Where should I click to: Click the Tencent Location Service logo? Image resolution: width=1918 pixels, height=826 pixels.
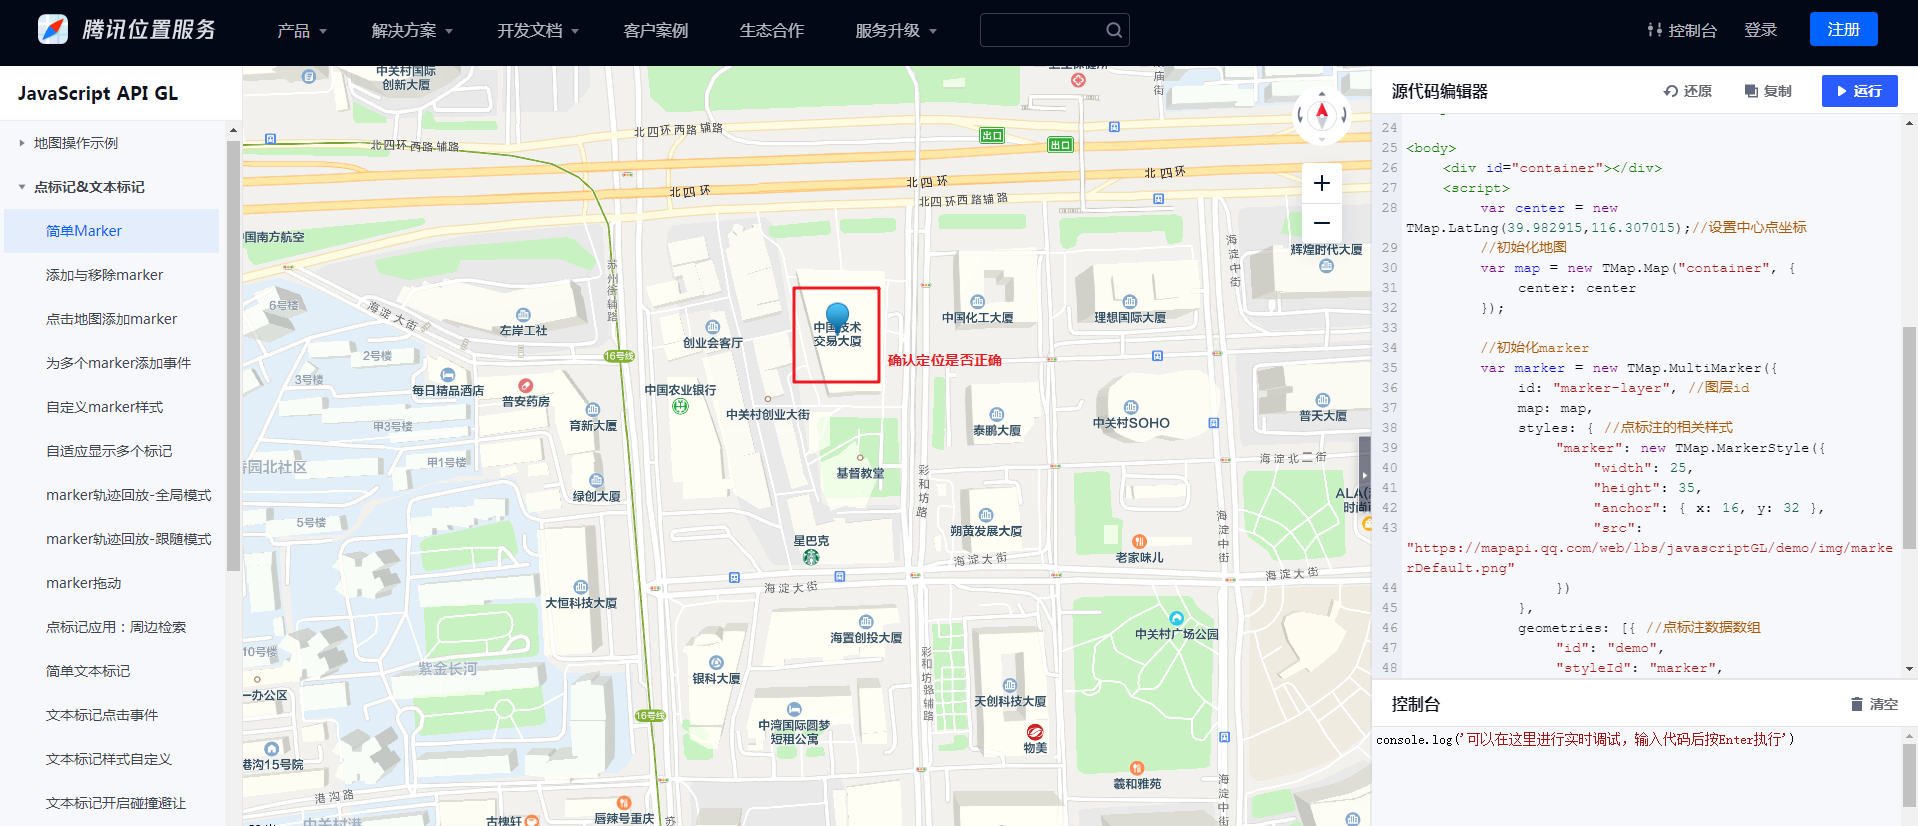point(127,29)
